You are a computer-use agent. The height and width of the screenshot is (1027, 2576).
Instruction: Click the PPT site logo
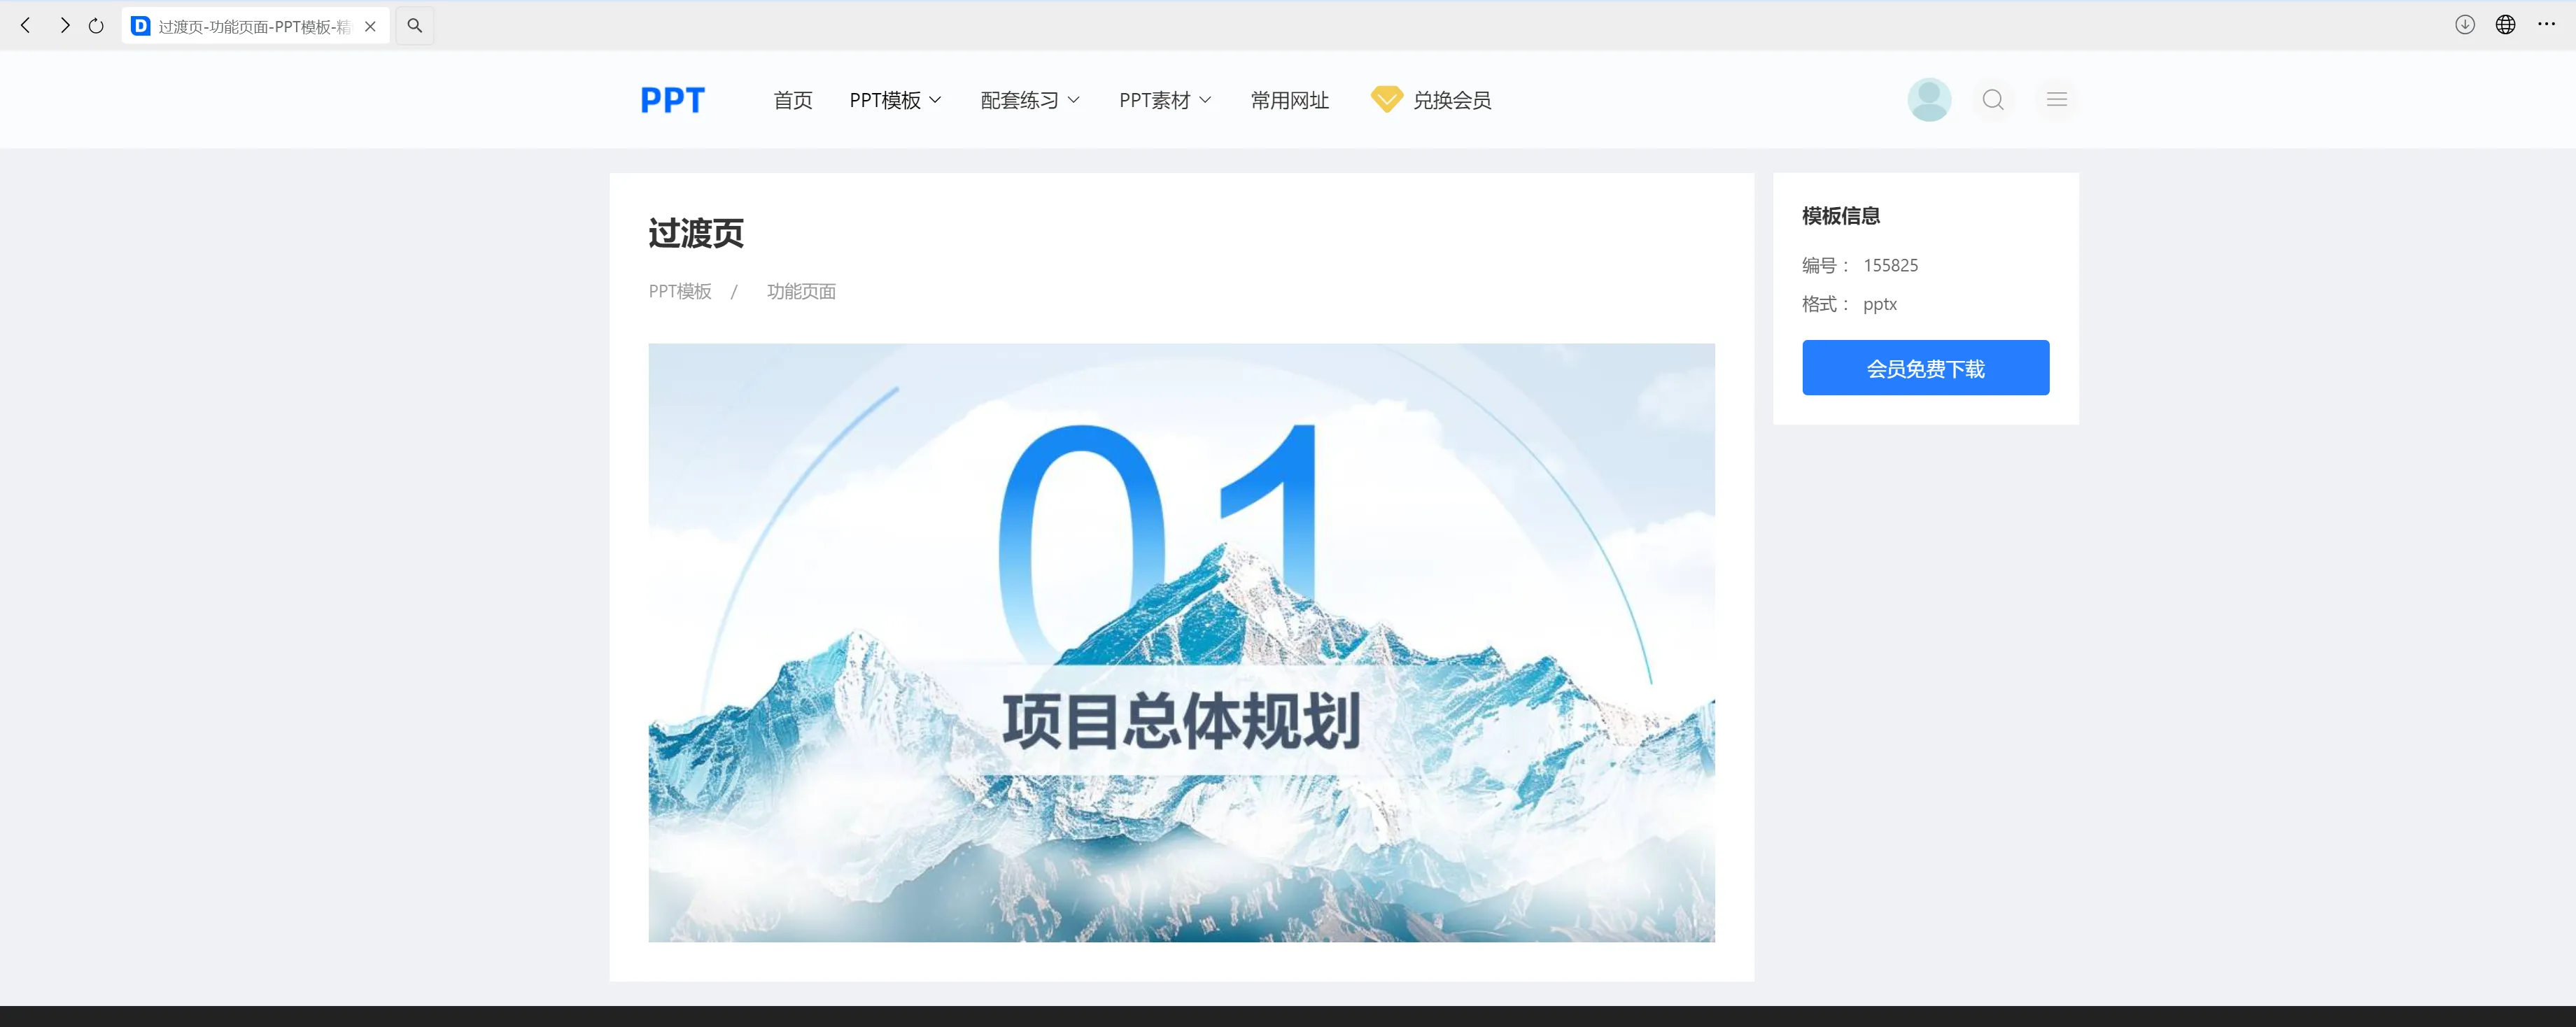(x=672, y=100)
